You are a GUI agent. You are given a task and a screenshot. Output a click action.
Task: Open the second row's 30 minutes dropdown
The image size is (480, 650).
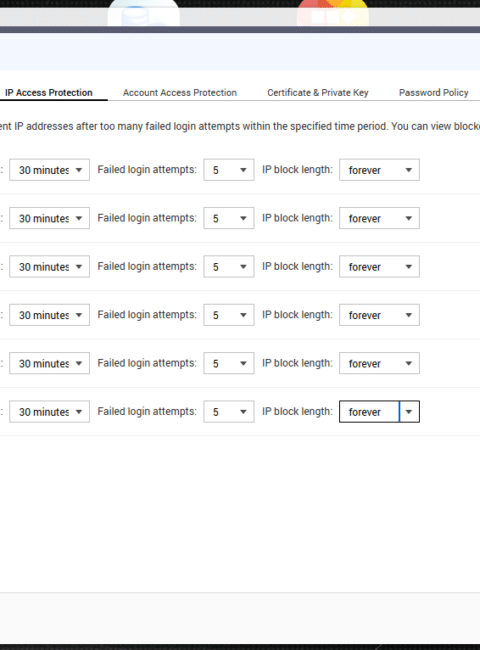(49, 218)
